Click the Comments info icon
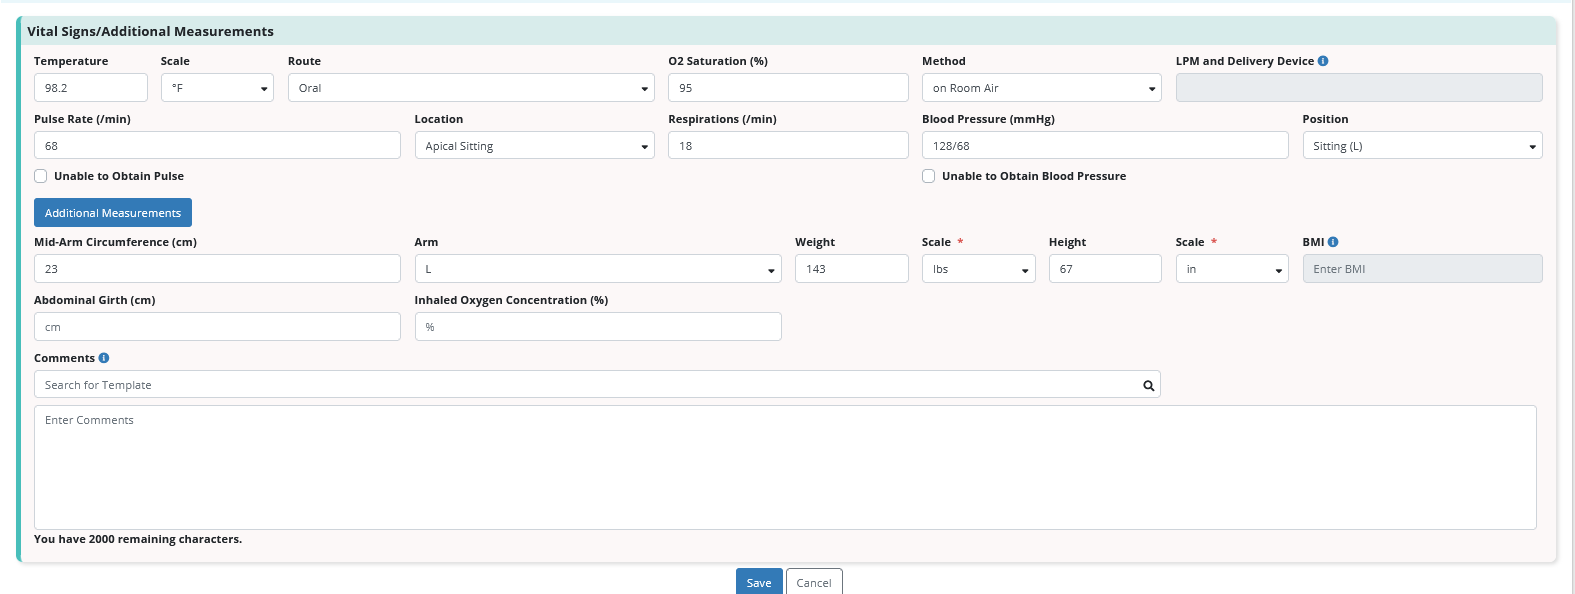This screenshot has width=1575, height=594. (104, 358)
